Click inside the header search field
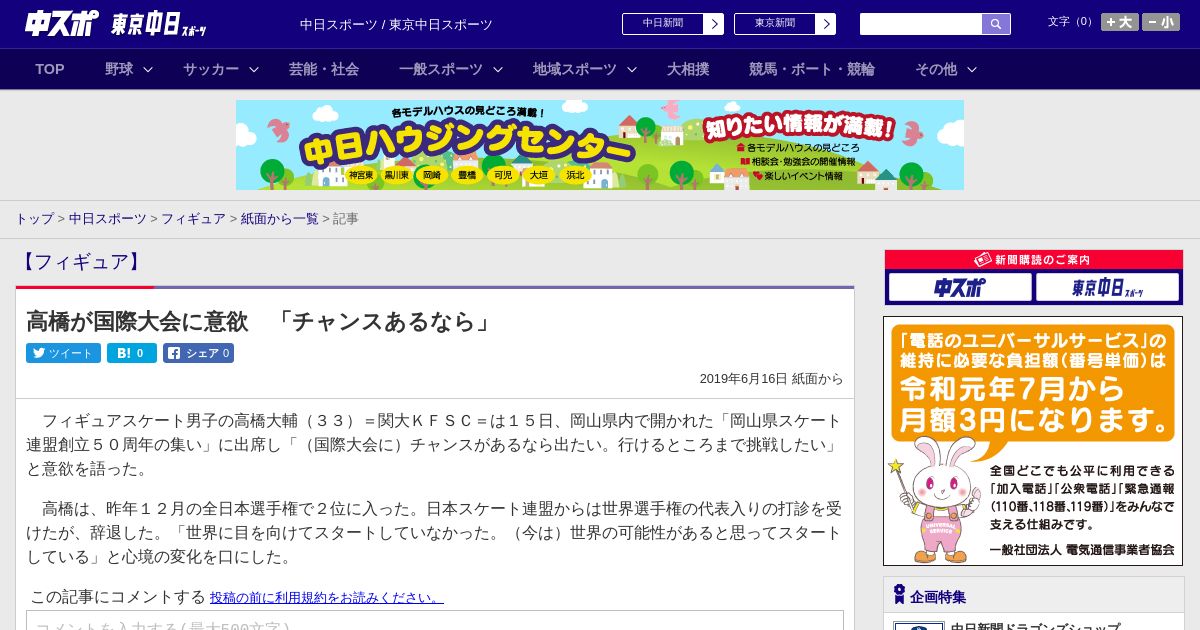This screenshot has height=630, width=1200. coord(921,24)
